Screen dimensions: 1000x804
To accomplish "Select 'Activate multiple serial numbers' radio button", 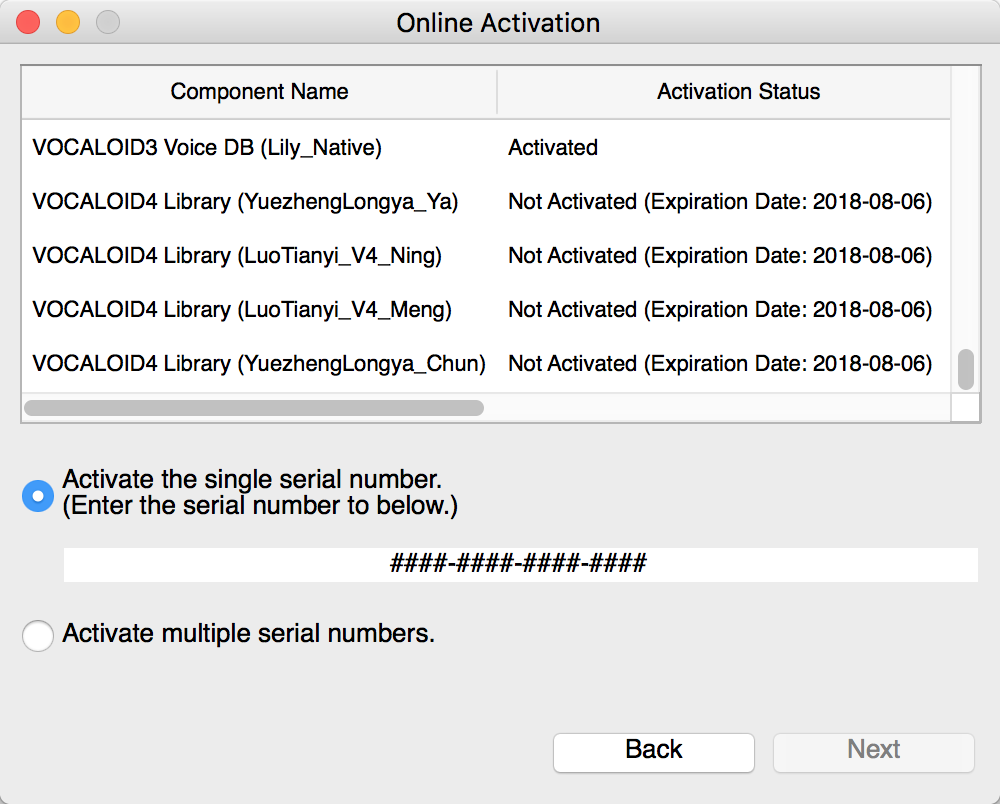I will [38, 635].
